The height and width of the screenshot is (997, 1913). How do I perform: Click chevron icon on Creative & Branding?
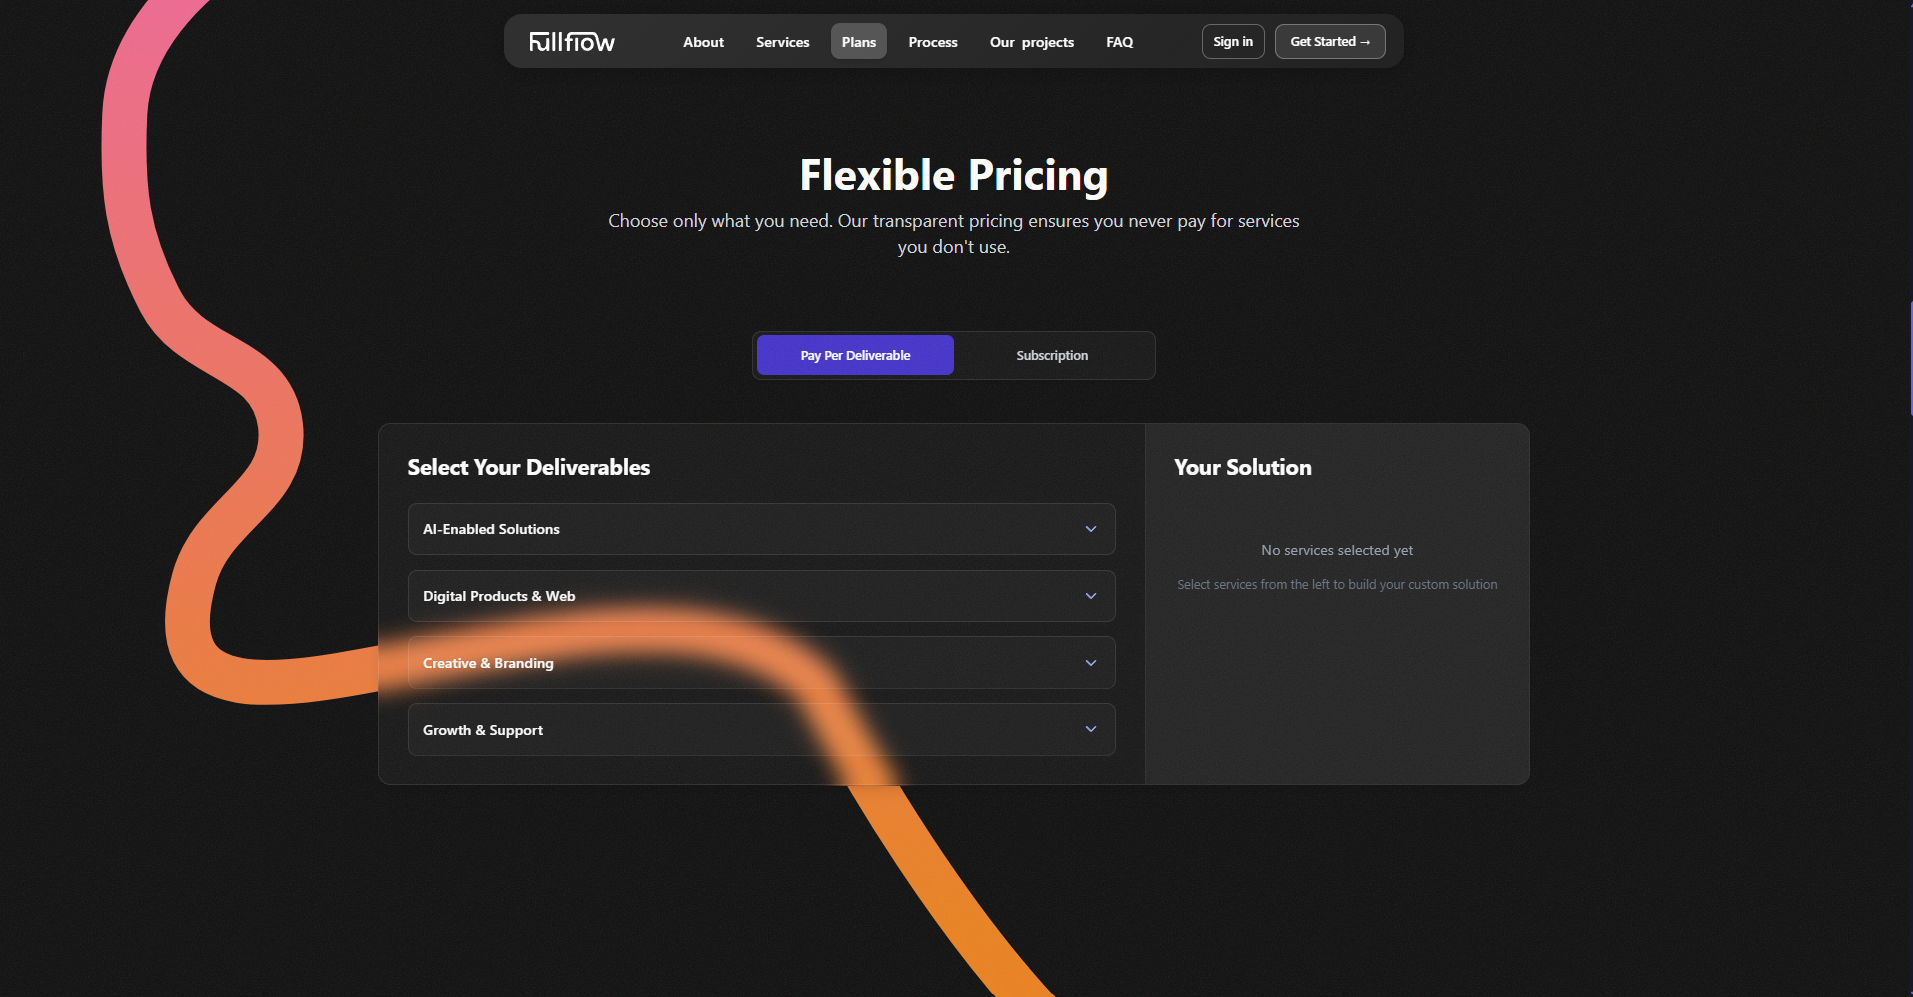click(1091, 663)
